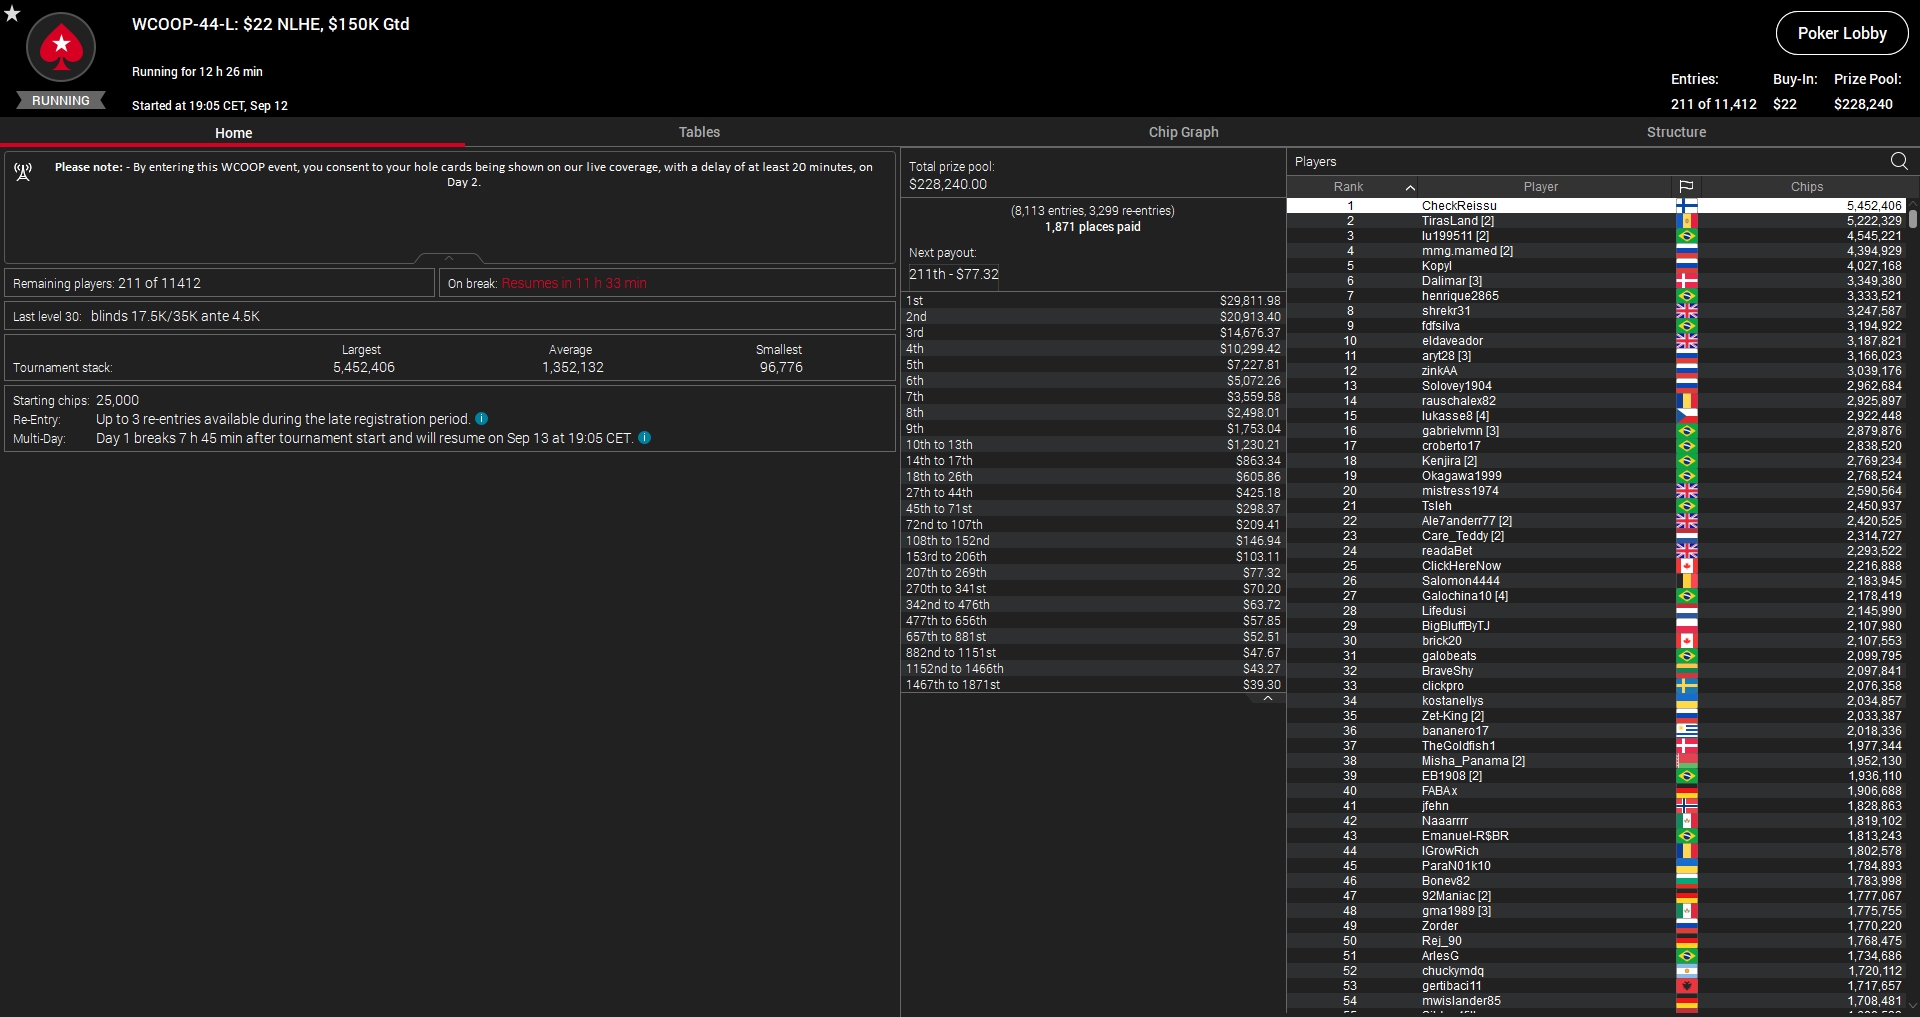The height and width of the screenshot is (1017, 1920).
Task: Click the Next payout 211th value
Action: click(x=954, y=274)
